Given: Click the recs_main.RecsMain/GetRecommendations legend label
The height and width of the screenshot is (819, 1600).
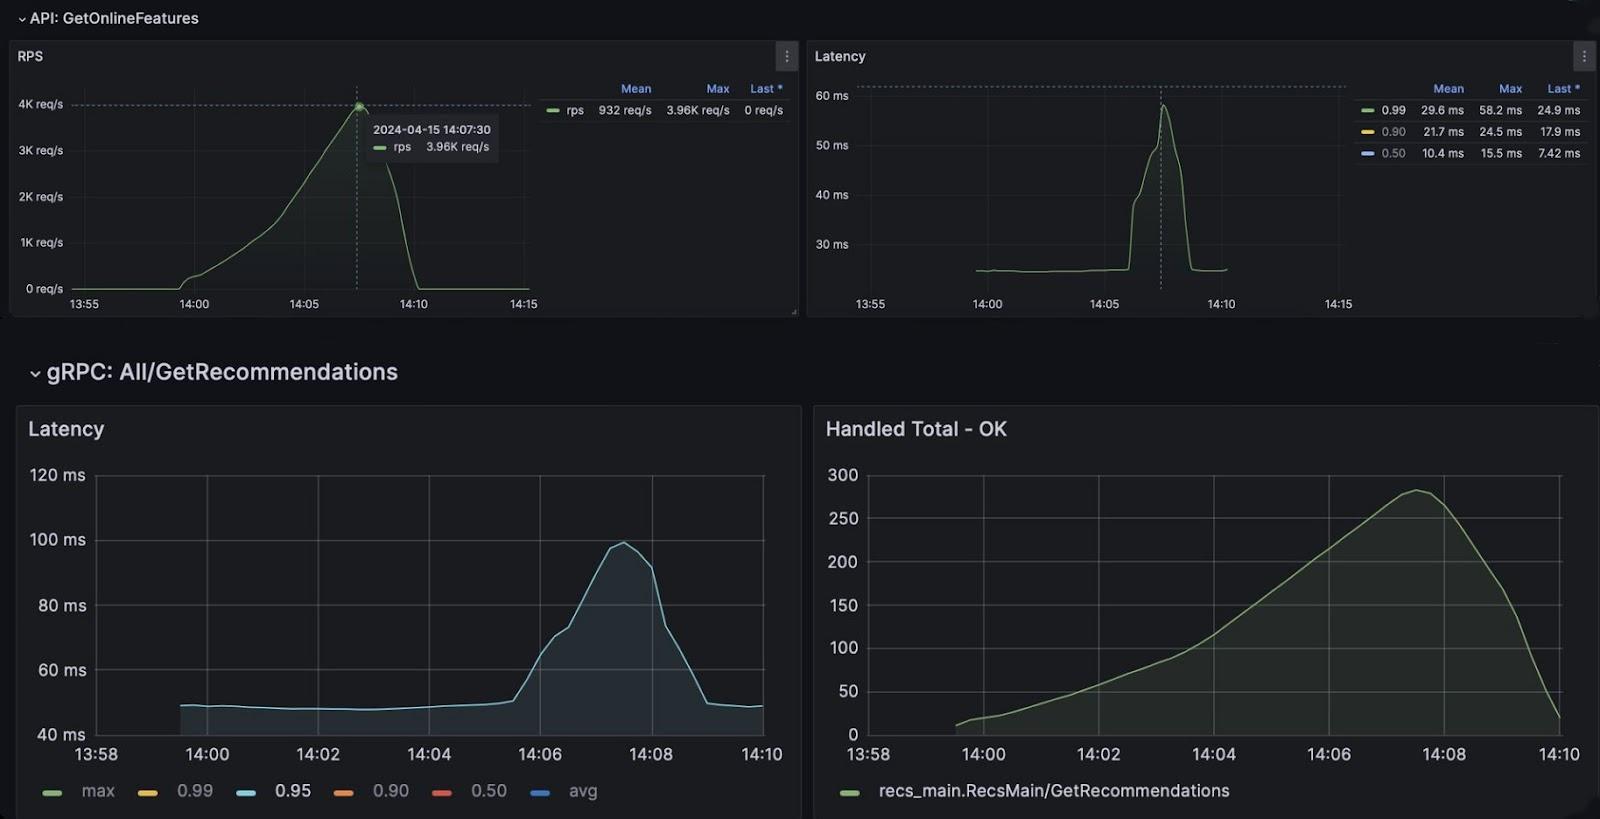Looking at the screenshot, I should click(x=1053, y=791).
